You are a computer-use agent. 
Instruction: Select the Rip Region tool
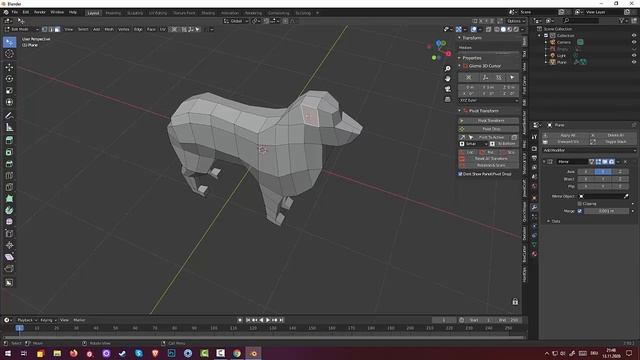click(x=9, y=269)
